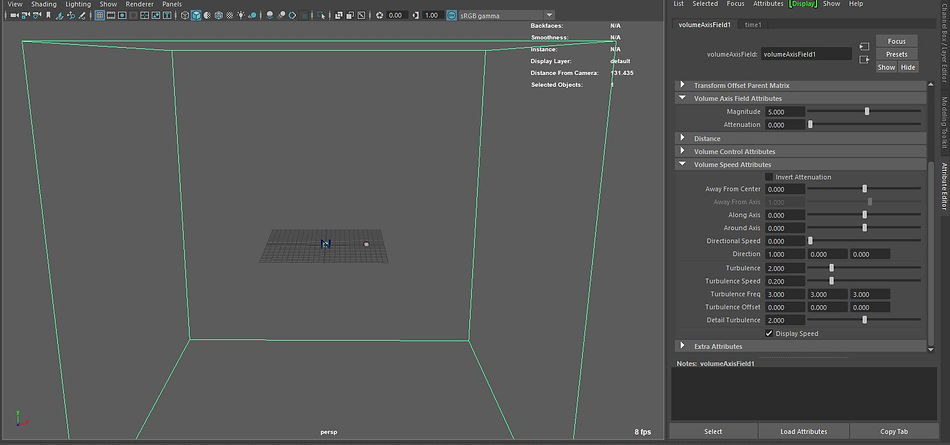Open the viewport Renderer menu
950x445 pixels.
tap(139, 4)
